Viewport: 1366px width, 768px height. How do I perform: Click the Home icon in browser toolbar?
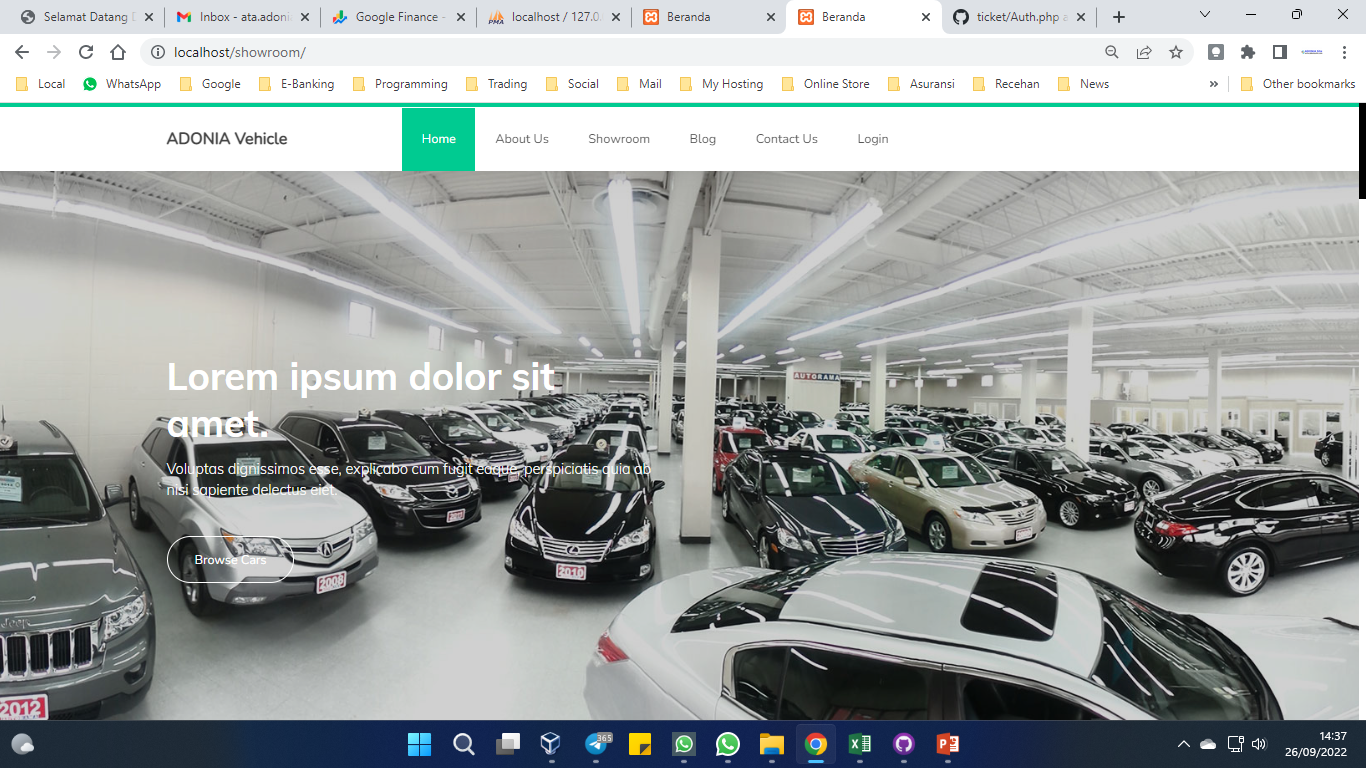(x=118, y=52)
